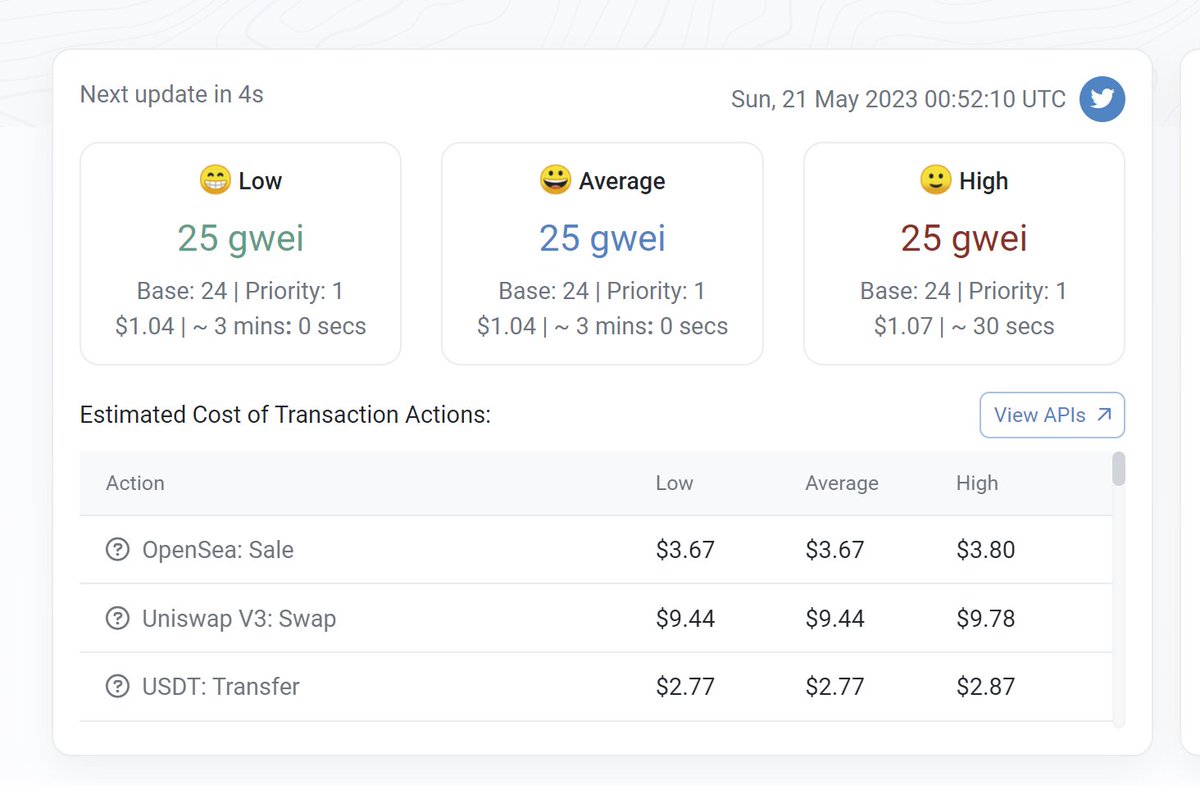1200x785 pixels.
Task: Select the High gas price card
Action: coord(963,252)
